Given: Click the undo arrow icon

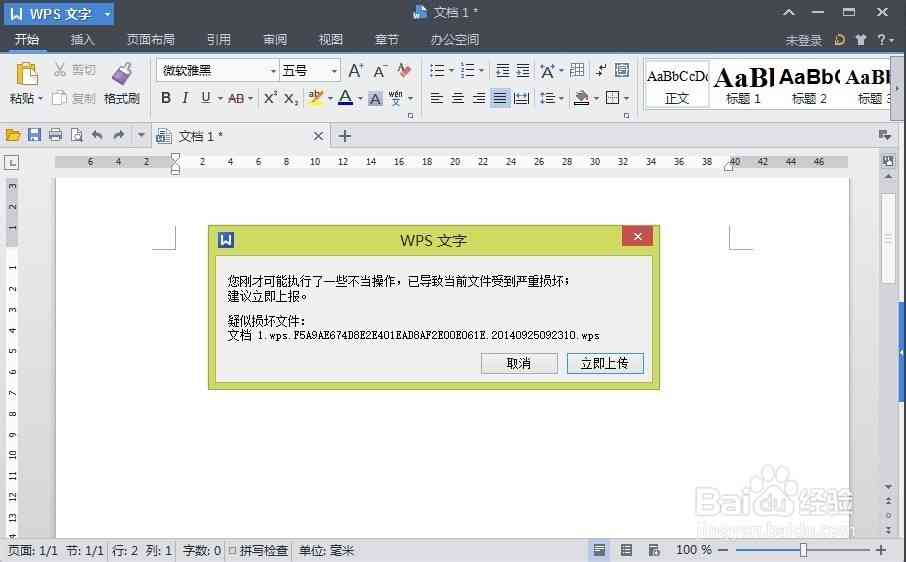Looking at the screenshot, I should tap(97, 135).
